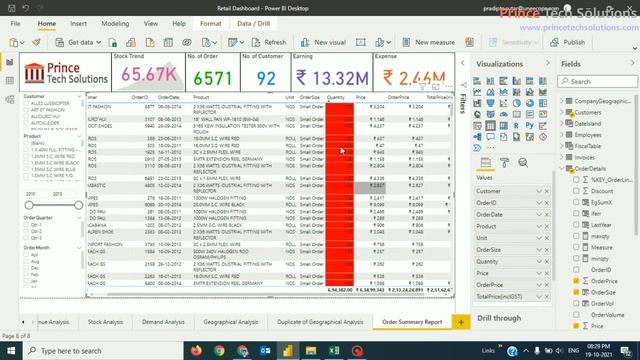Open the File menu

(16, 24)
